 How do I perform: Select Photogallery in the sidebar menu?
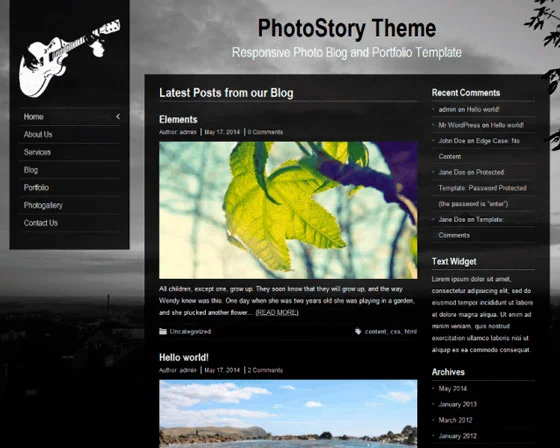(x=43, y=205)
